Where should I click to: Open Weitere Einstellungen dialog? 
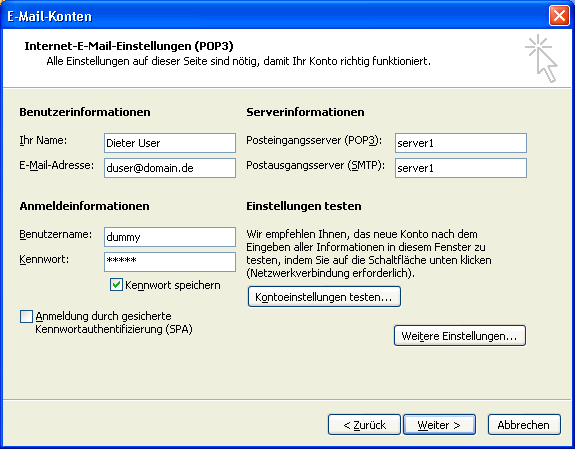(460, 336)
